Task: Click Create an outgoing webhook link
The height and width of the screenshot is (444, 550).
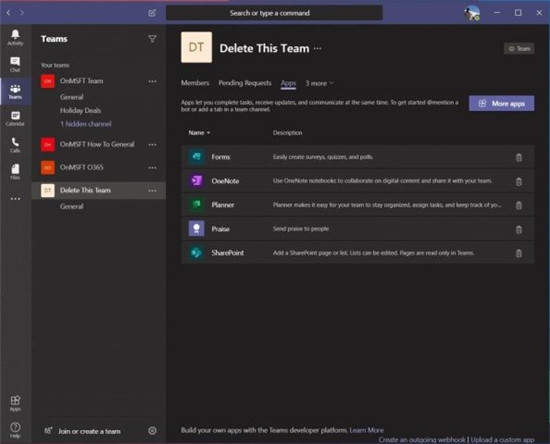Action: [422, 439]
